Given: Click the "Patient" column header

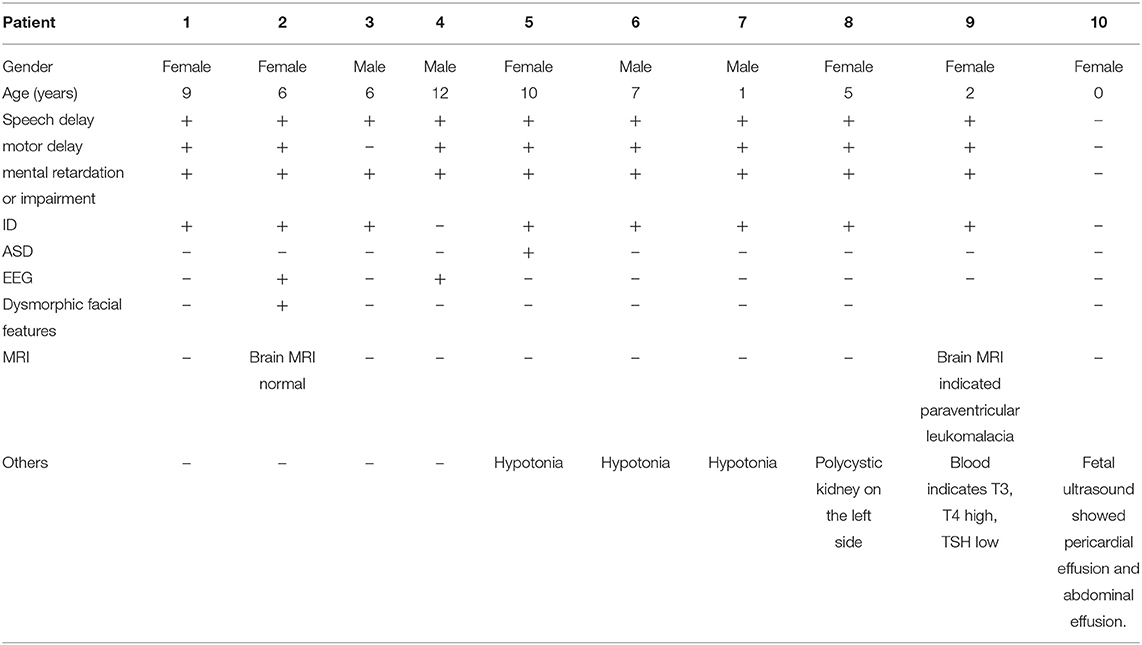Looking at the screenshot, I should tap(30, 21).
